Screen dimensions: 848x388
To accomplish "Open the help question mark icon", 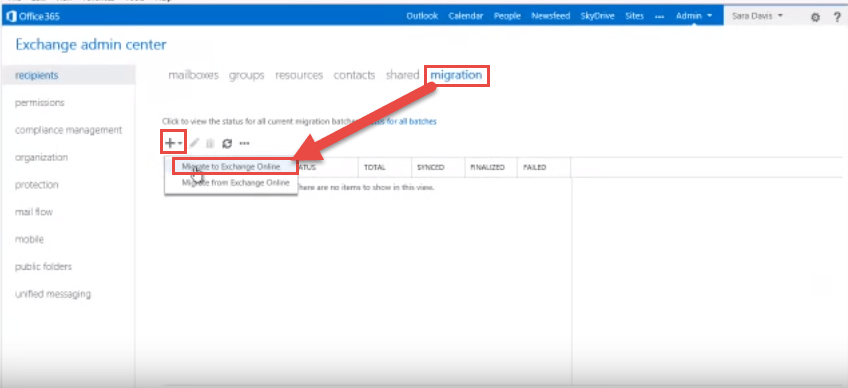I will pyautogui.click(x=837, y=17).
